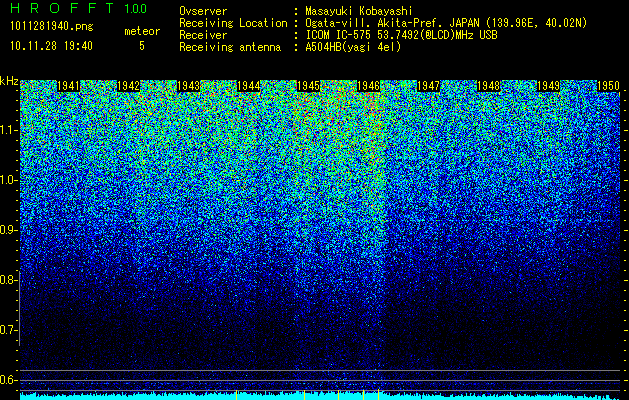This screenshot has height=400, width=629.
Task: Click the 'Receiver' field label
Action: click(203, 35)
